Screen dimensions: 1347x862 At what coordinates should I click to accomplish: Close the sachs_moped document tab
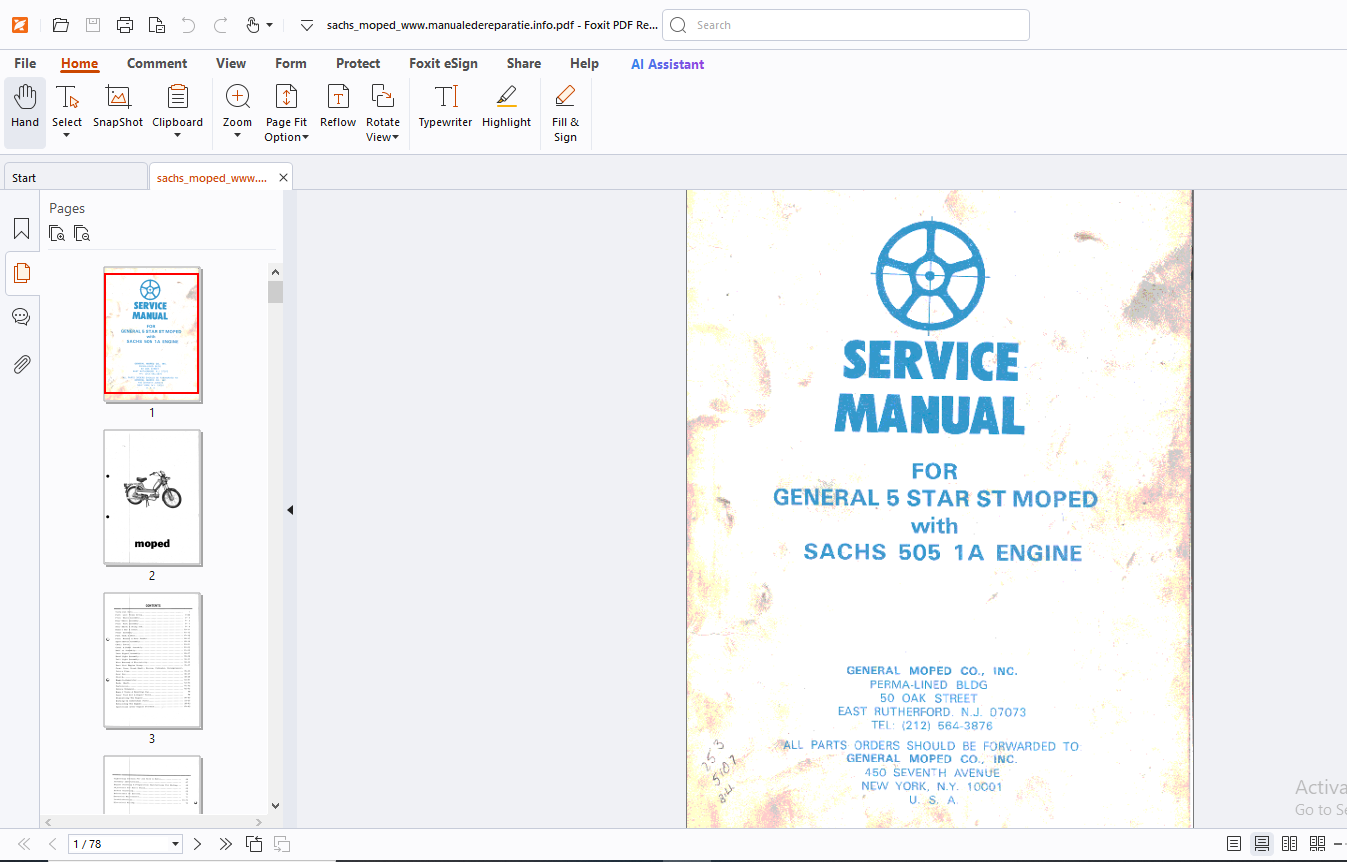coord(283,177)
